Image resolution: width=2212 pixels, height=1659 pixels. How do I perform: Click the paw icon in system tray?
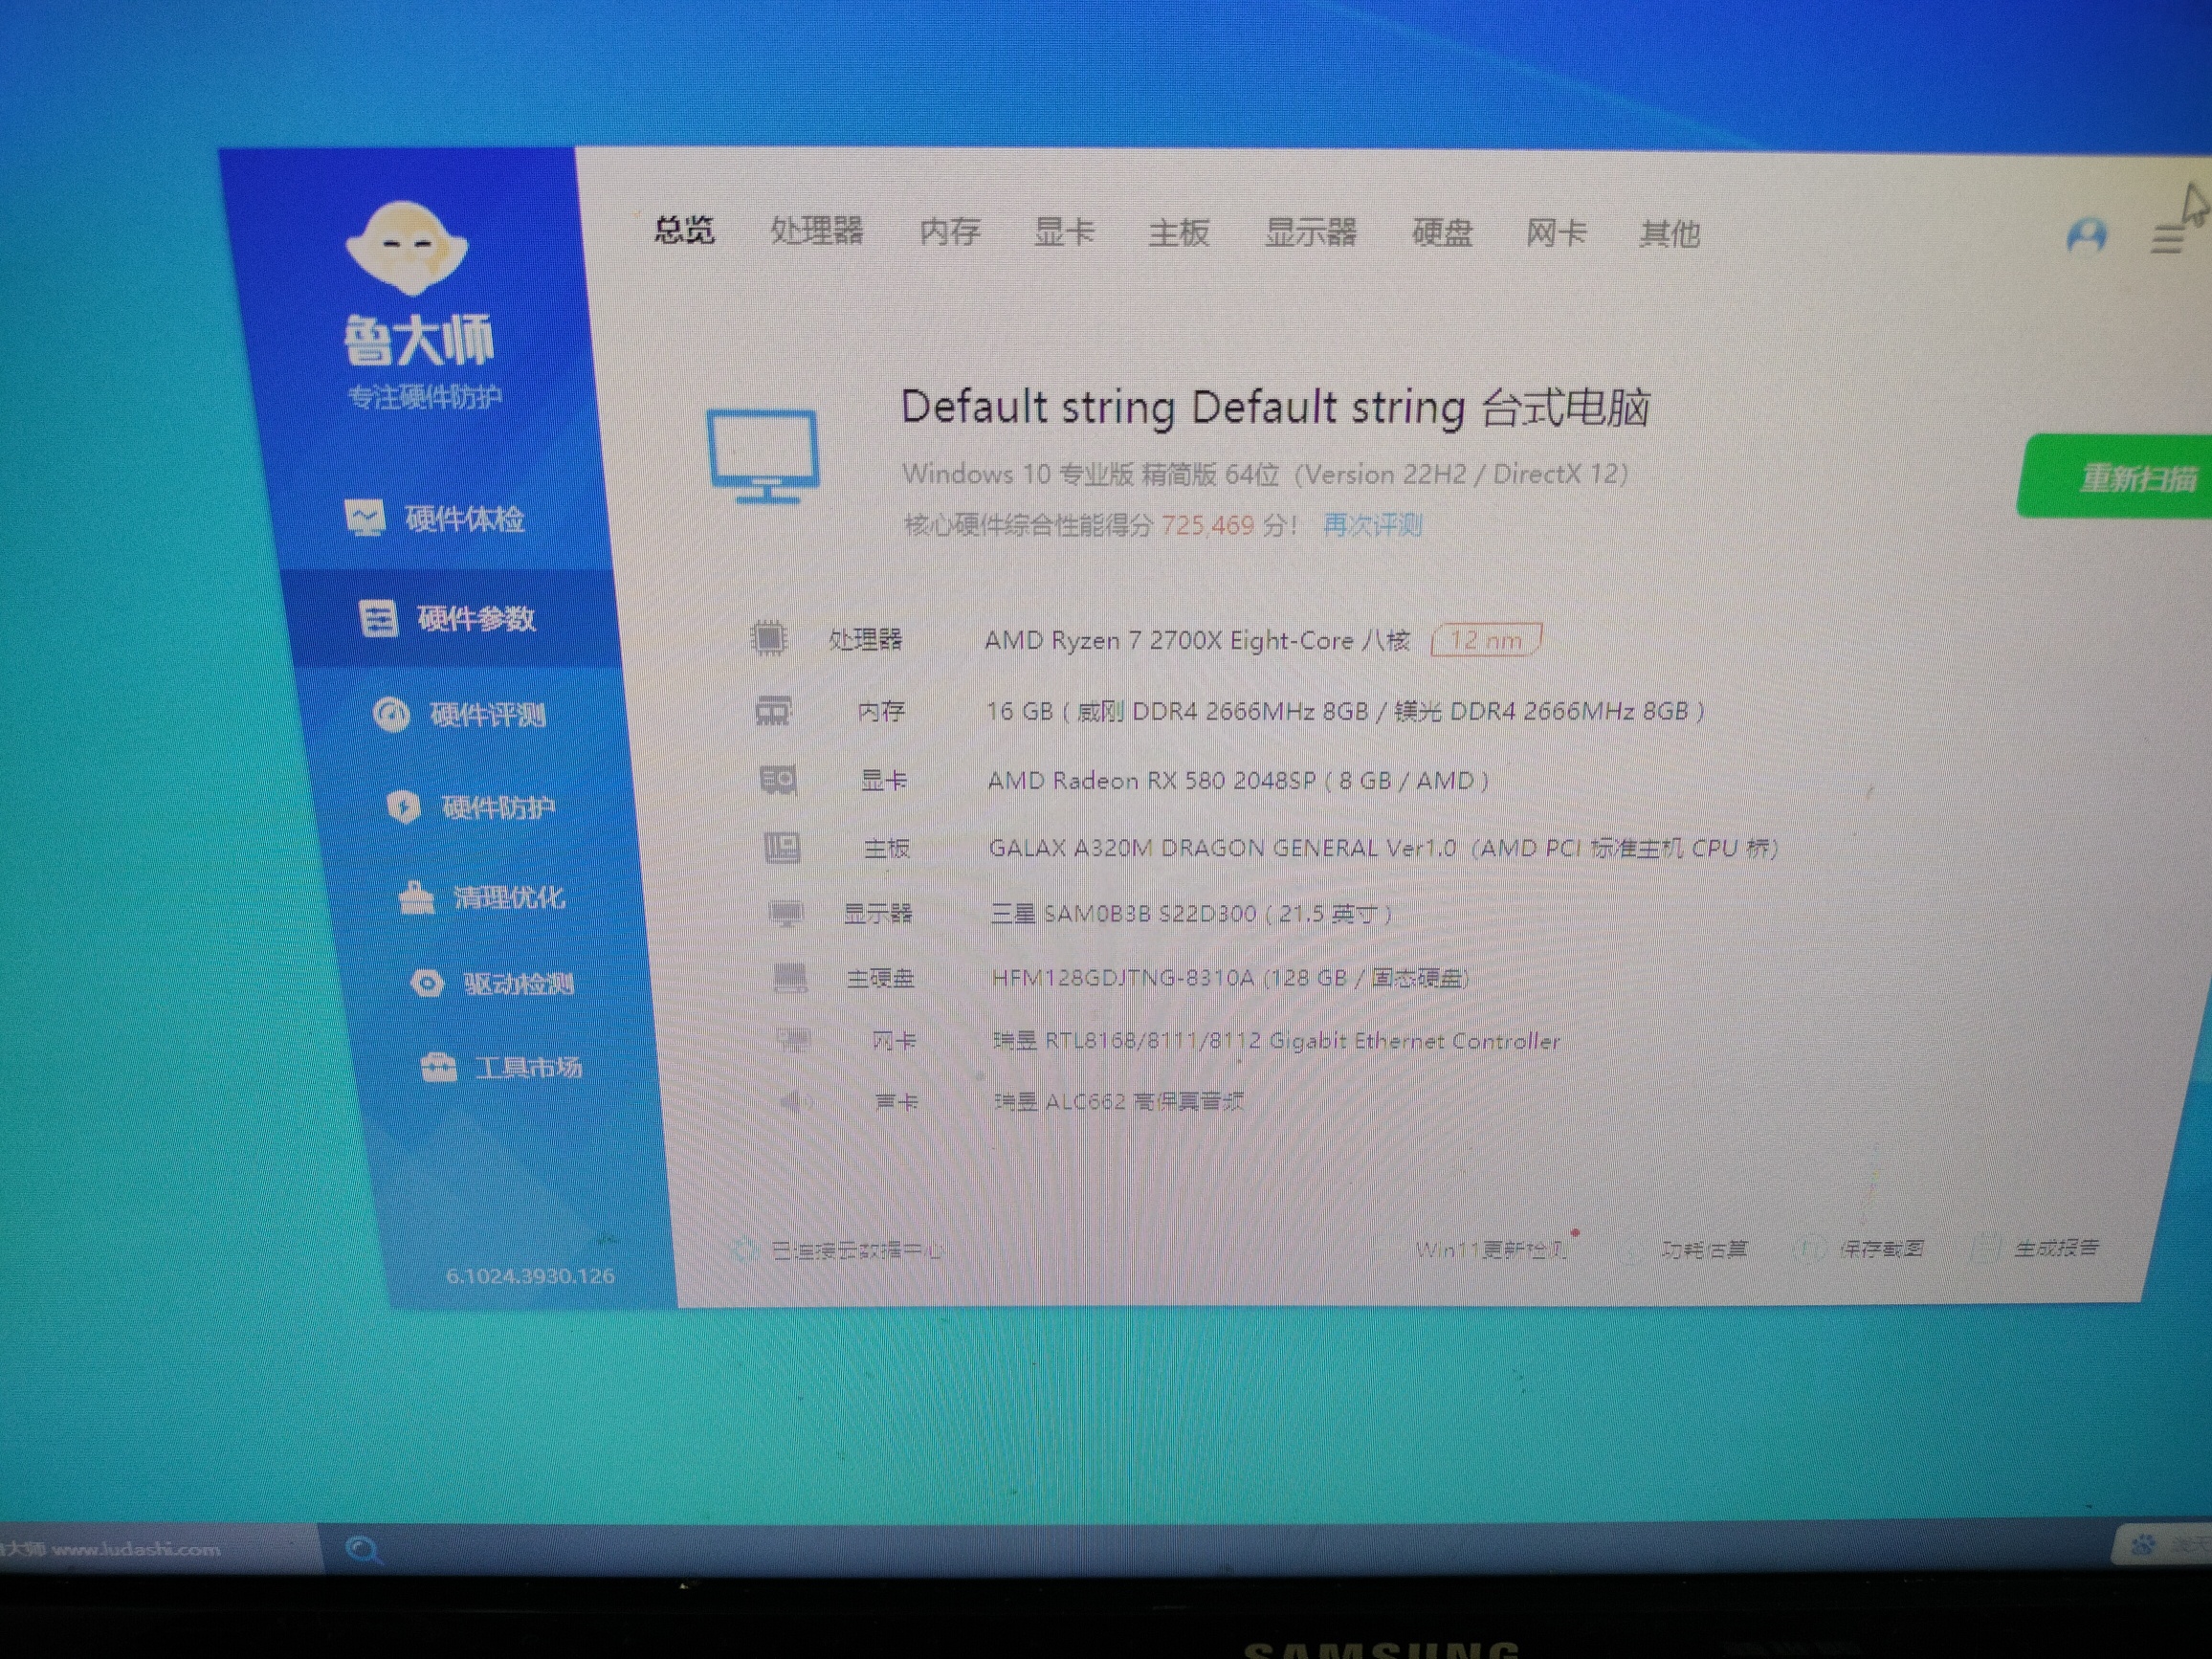click(2143, 1545)
